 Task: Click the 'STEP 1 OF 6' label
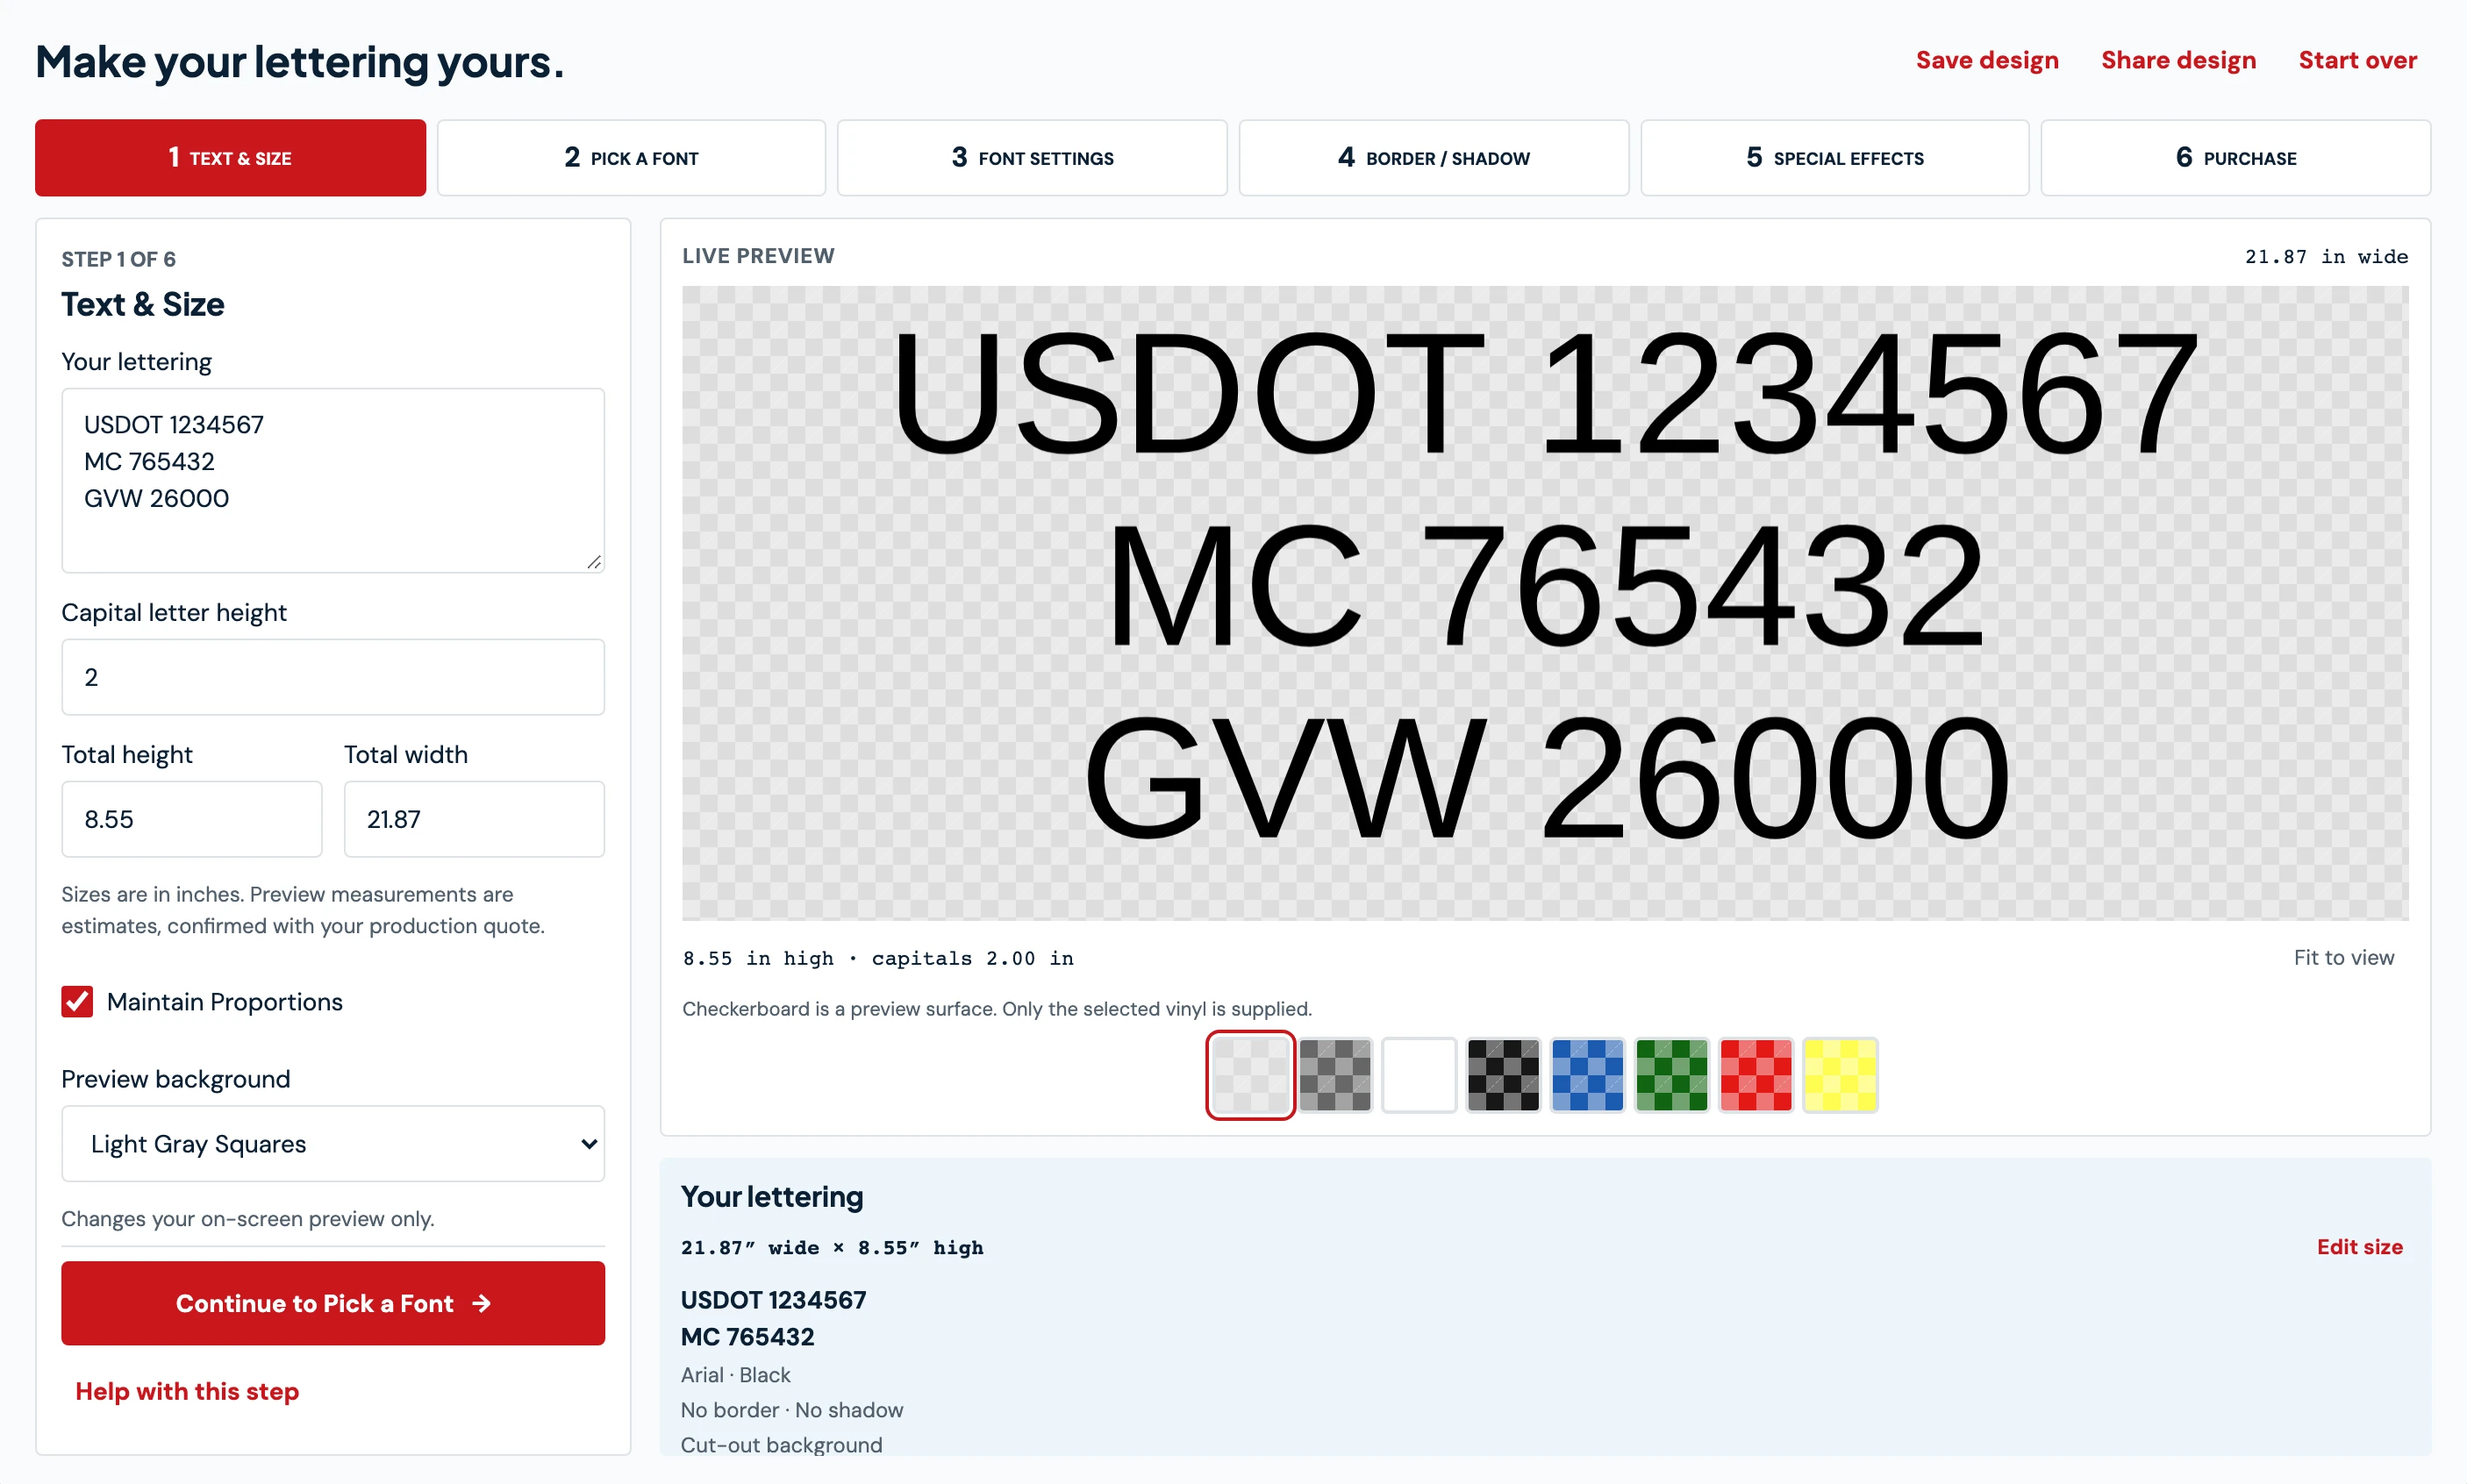(x=118, y=259)
